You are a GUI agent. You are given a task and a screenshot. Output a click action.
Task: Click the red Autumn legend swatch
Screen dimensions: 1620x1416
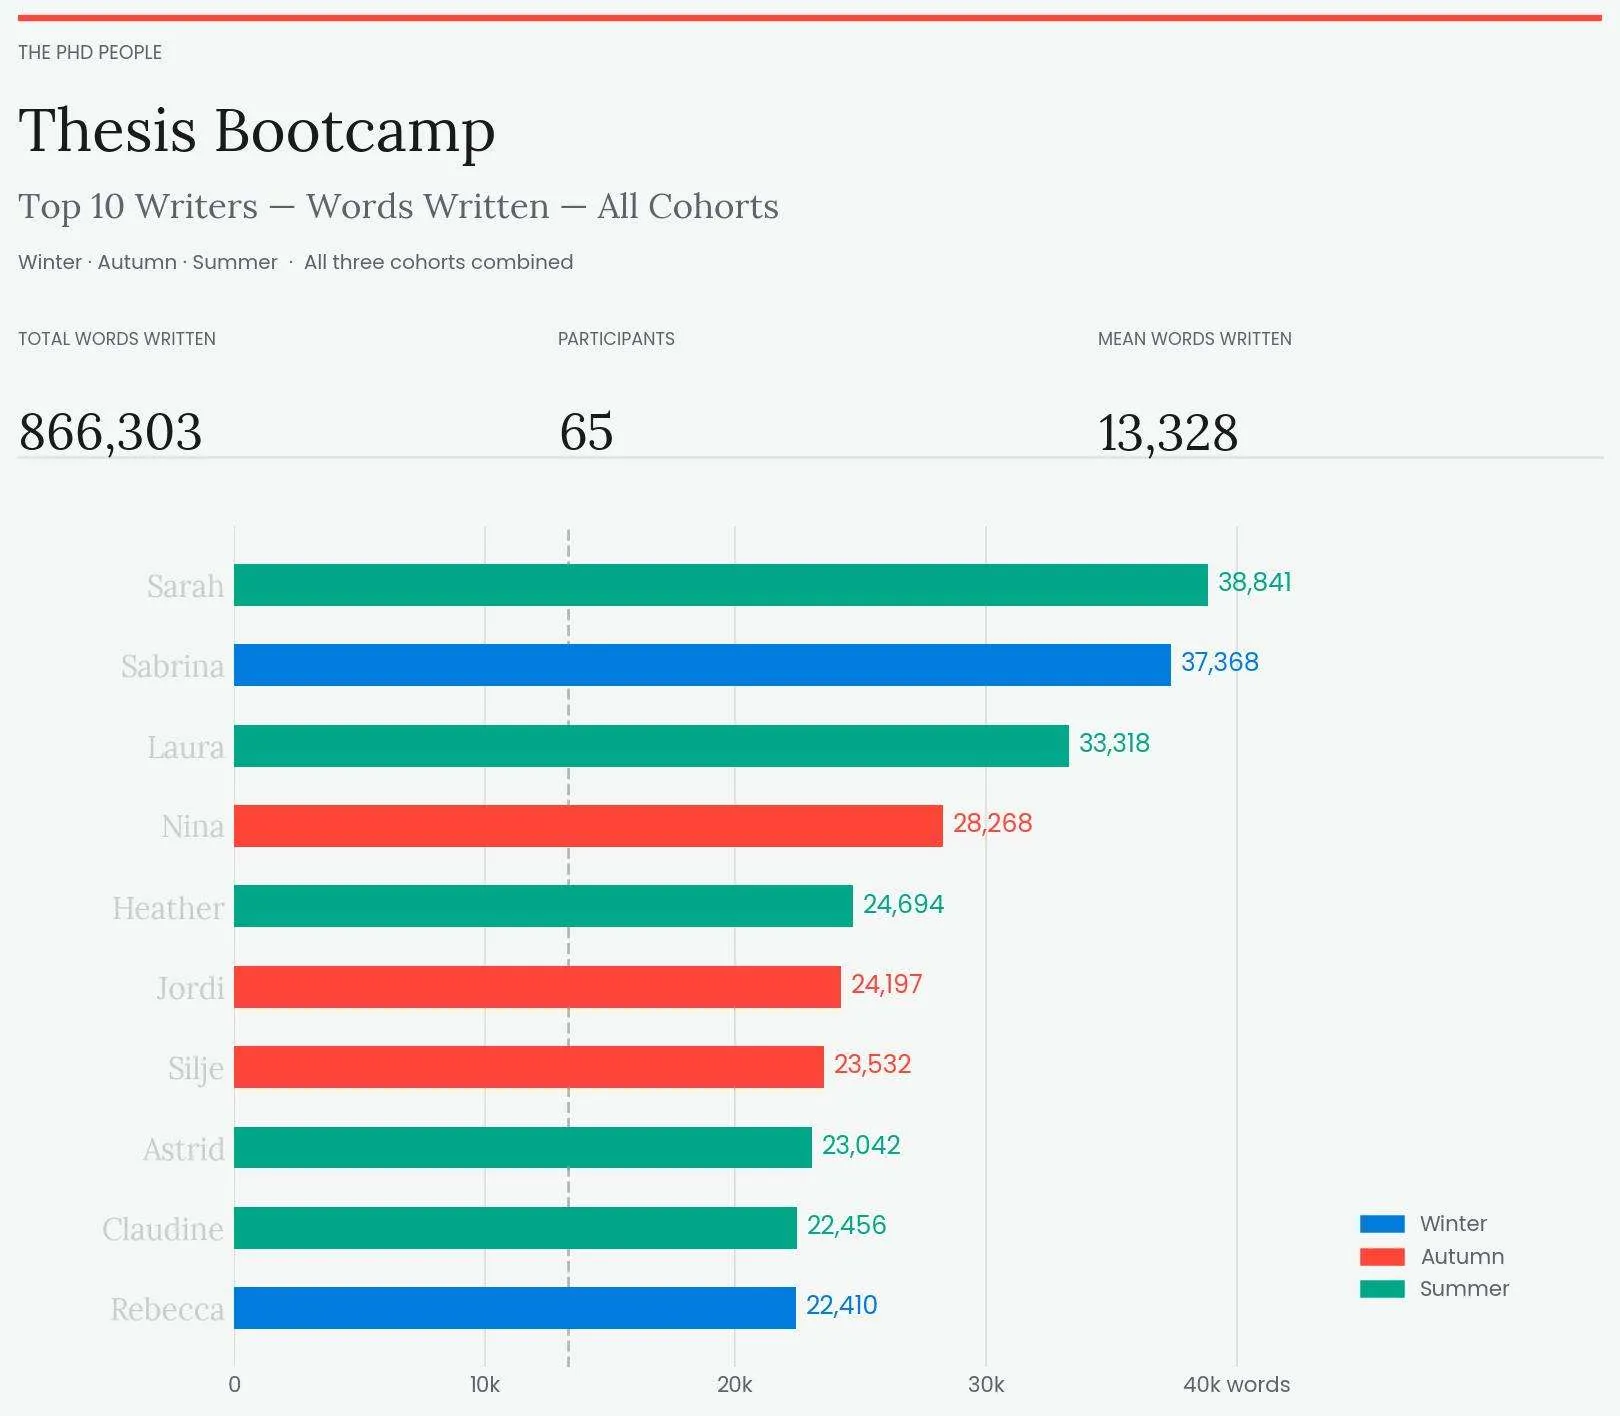[1382, 1257]
